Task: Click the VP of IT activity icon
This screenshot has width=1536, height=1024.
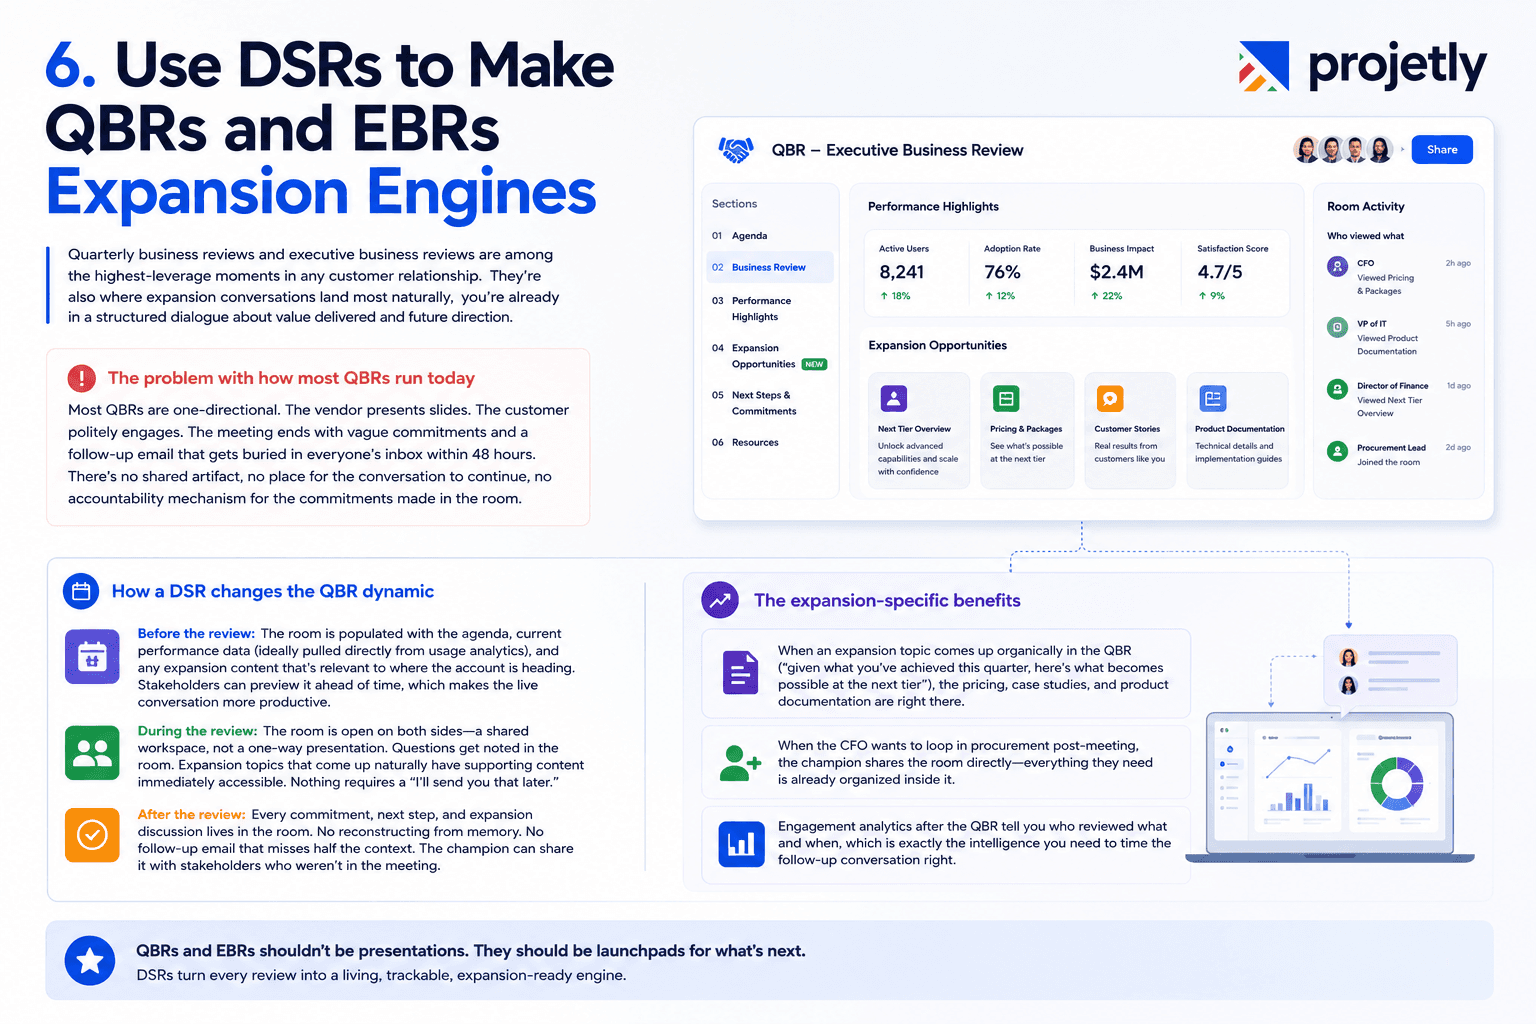Action: [x=1338, y=327]
